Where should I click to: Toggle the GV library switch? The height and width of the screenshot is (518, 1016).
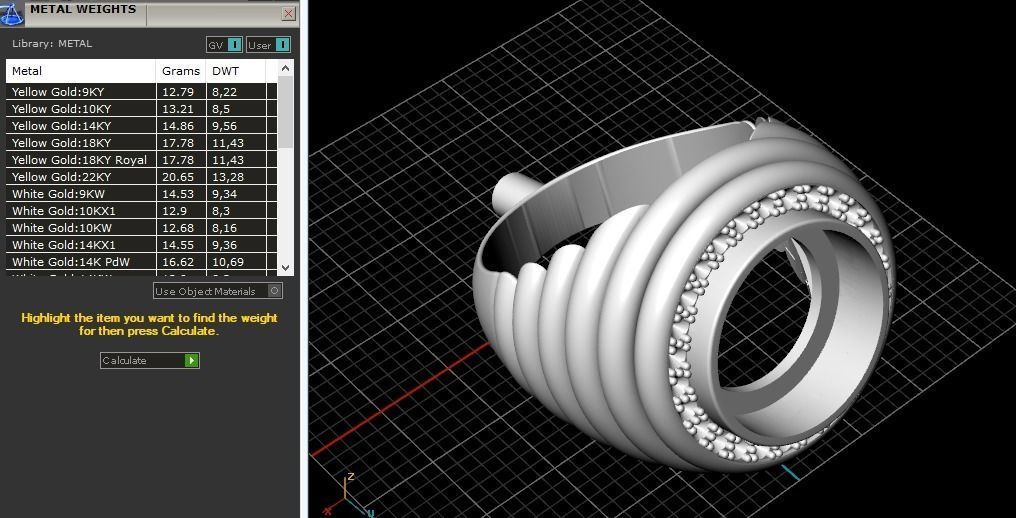[224, 45]
